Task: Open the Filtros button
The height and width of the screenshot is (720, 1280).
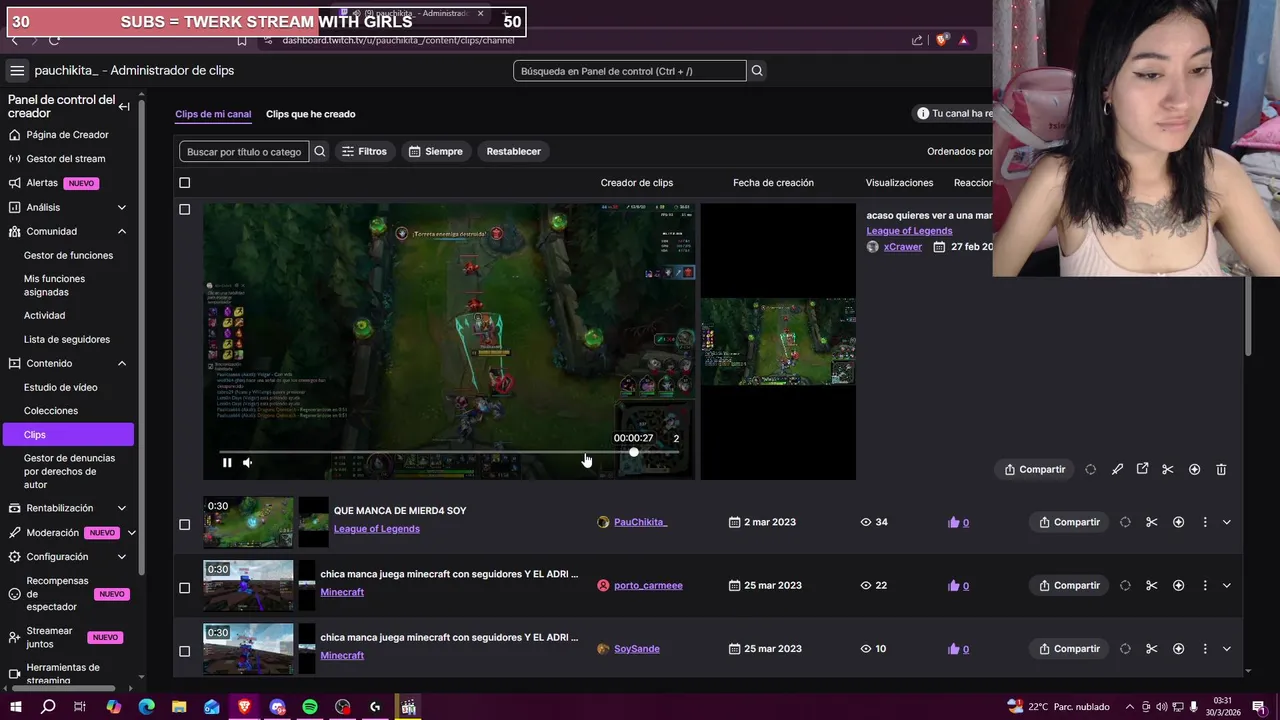Action: tap(364, 151)
